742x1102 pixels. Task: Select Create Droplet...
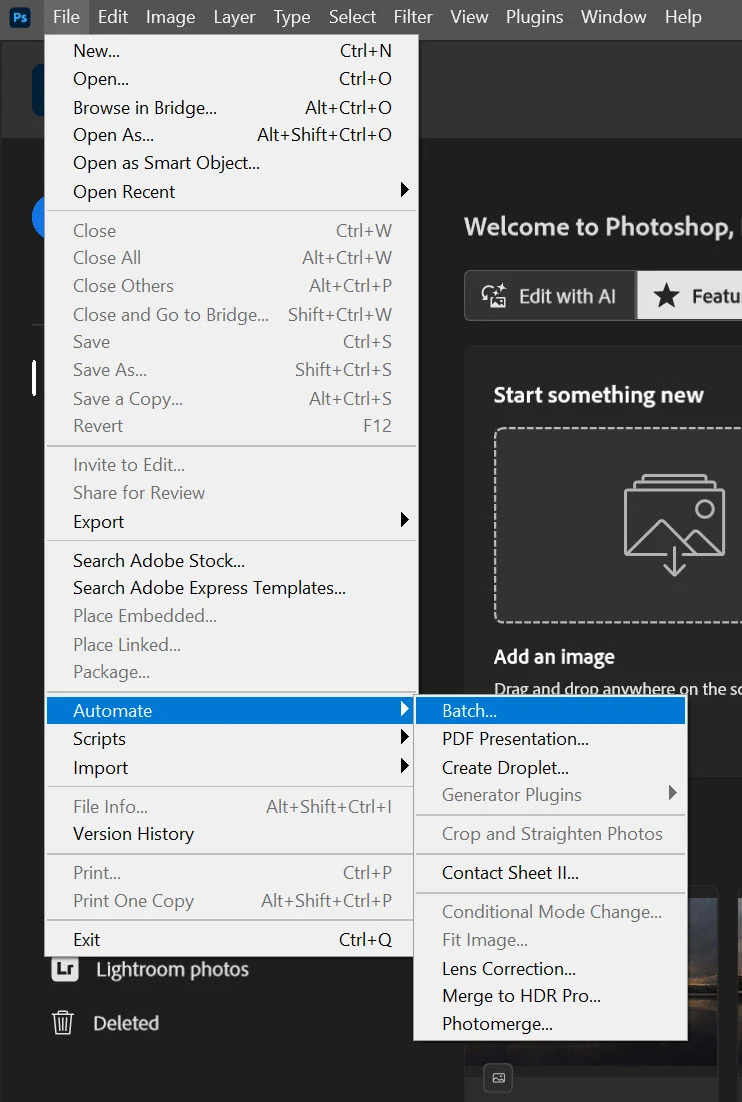click(551, 767)
